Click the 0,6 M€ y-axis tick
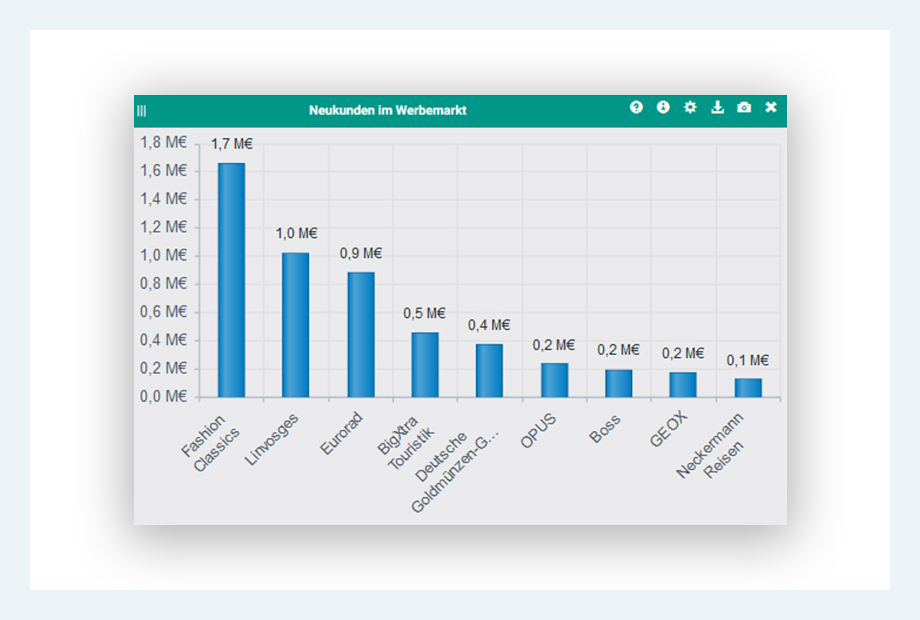Screen dimensions: 920x620 coord(163,312)
